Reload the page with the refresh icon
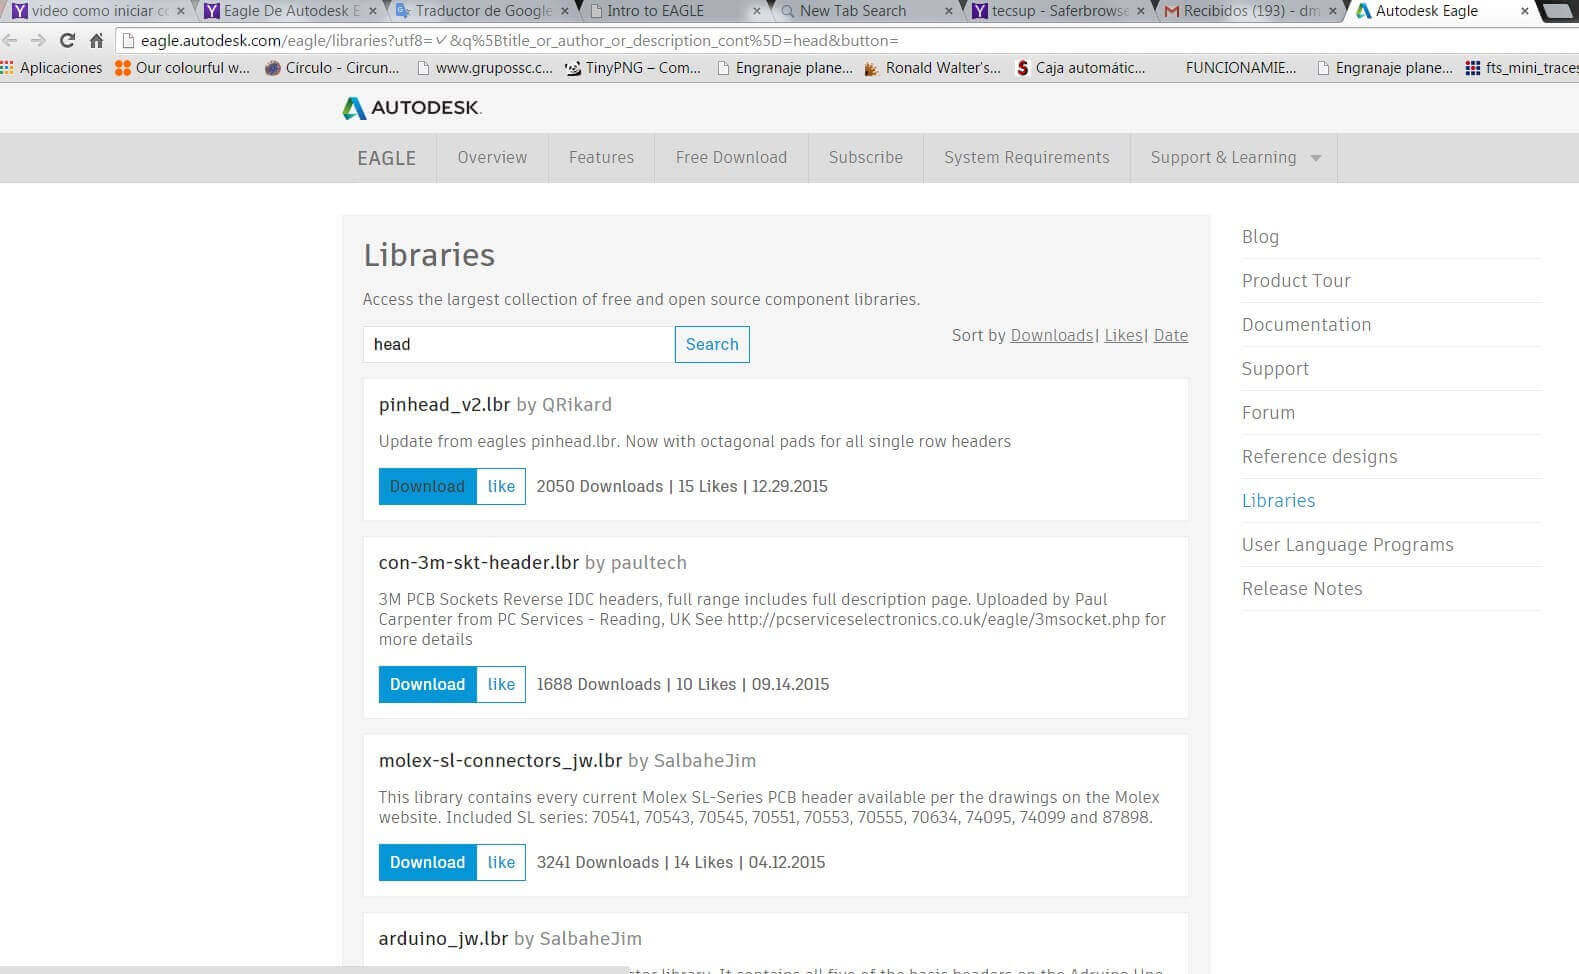Image resolution: width=1579 pixels, height=974 pixels. (x=67, y=41)
